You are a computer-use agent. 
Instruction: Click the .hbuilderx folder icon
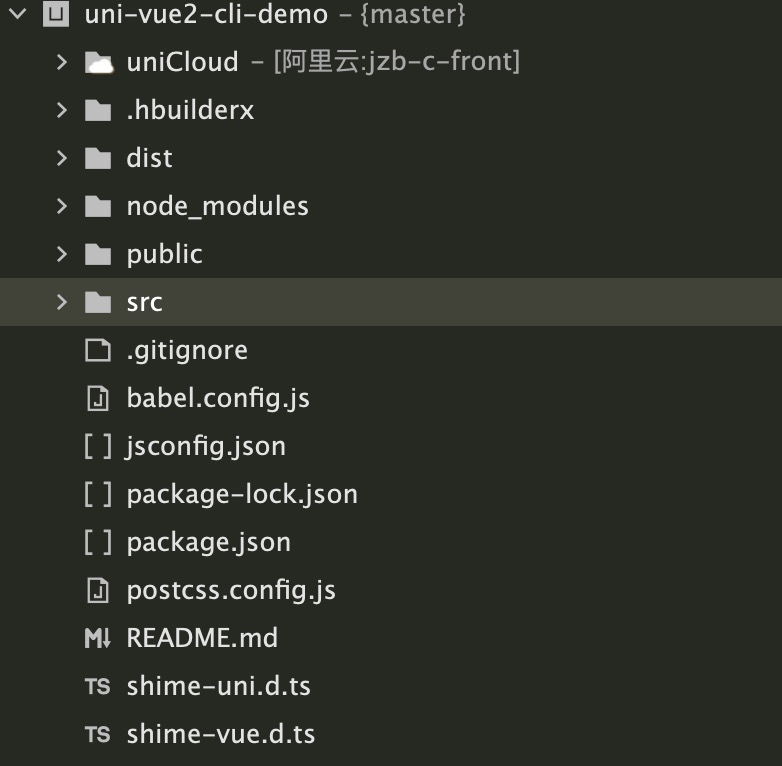pos(98,110)
